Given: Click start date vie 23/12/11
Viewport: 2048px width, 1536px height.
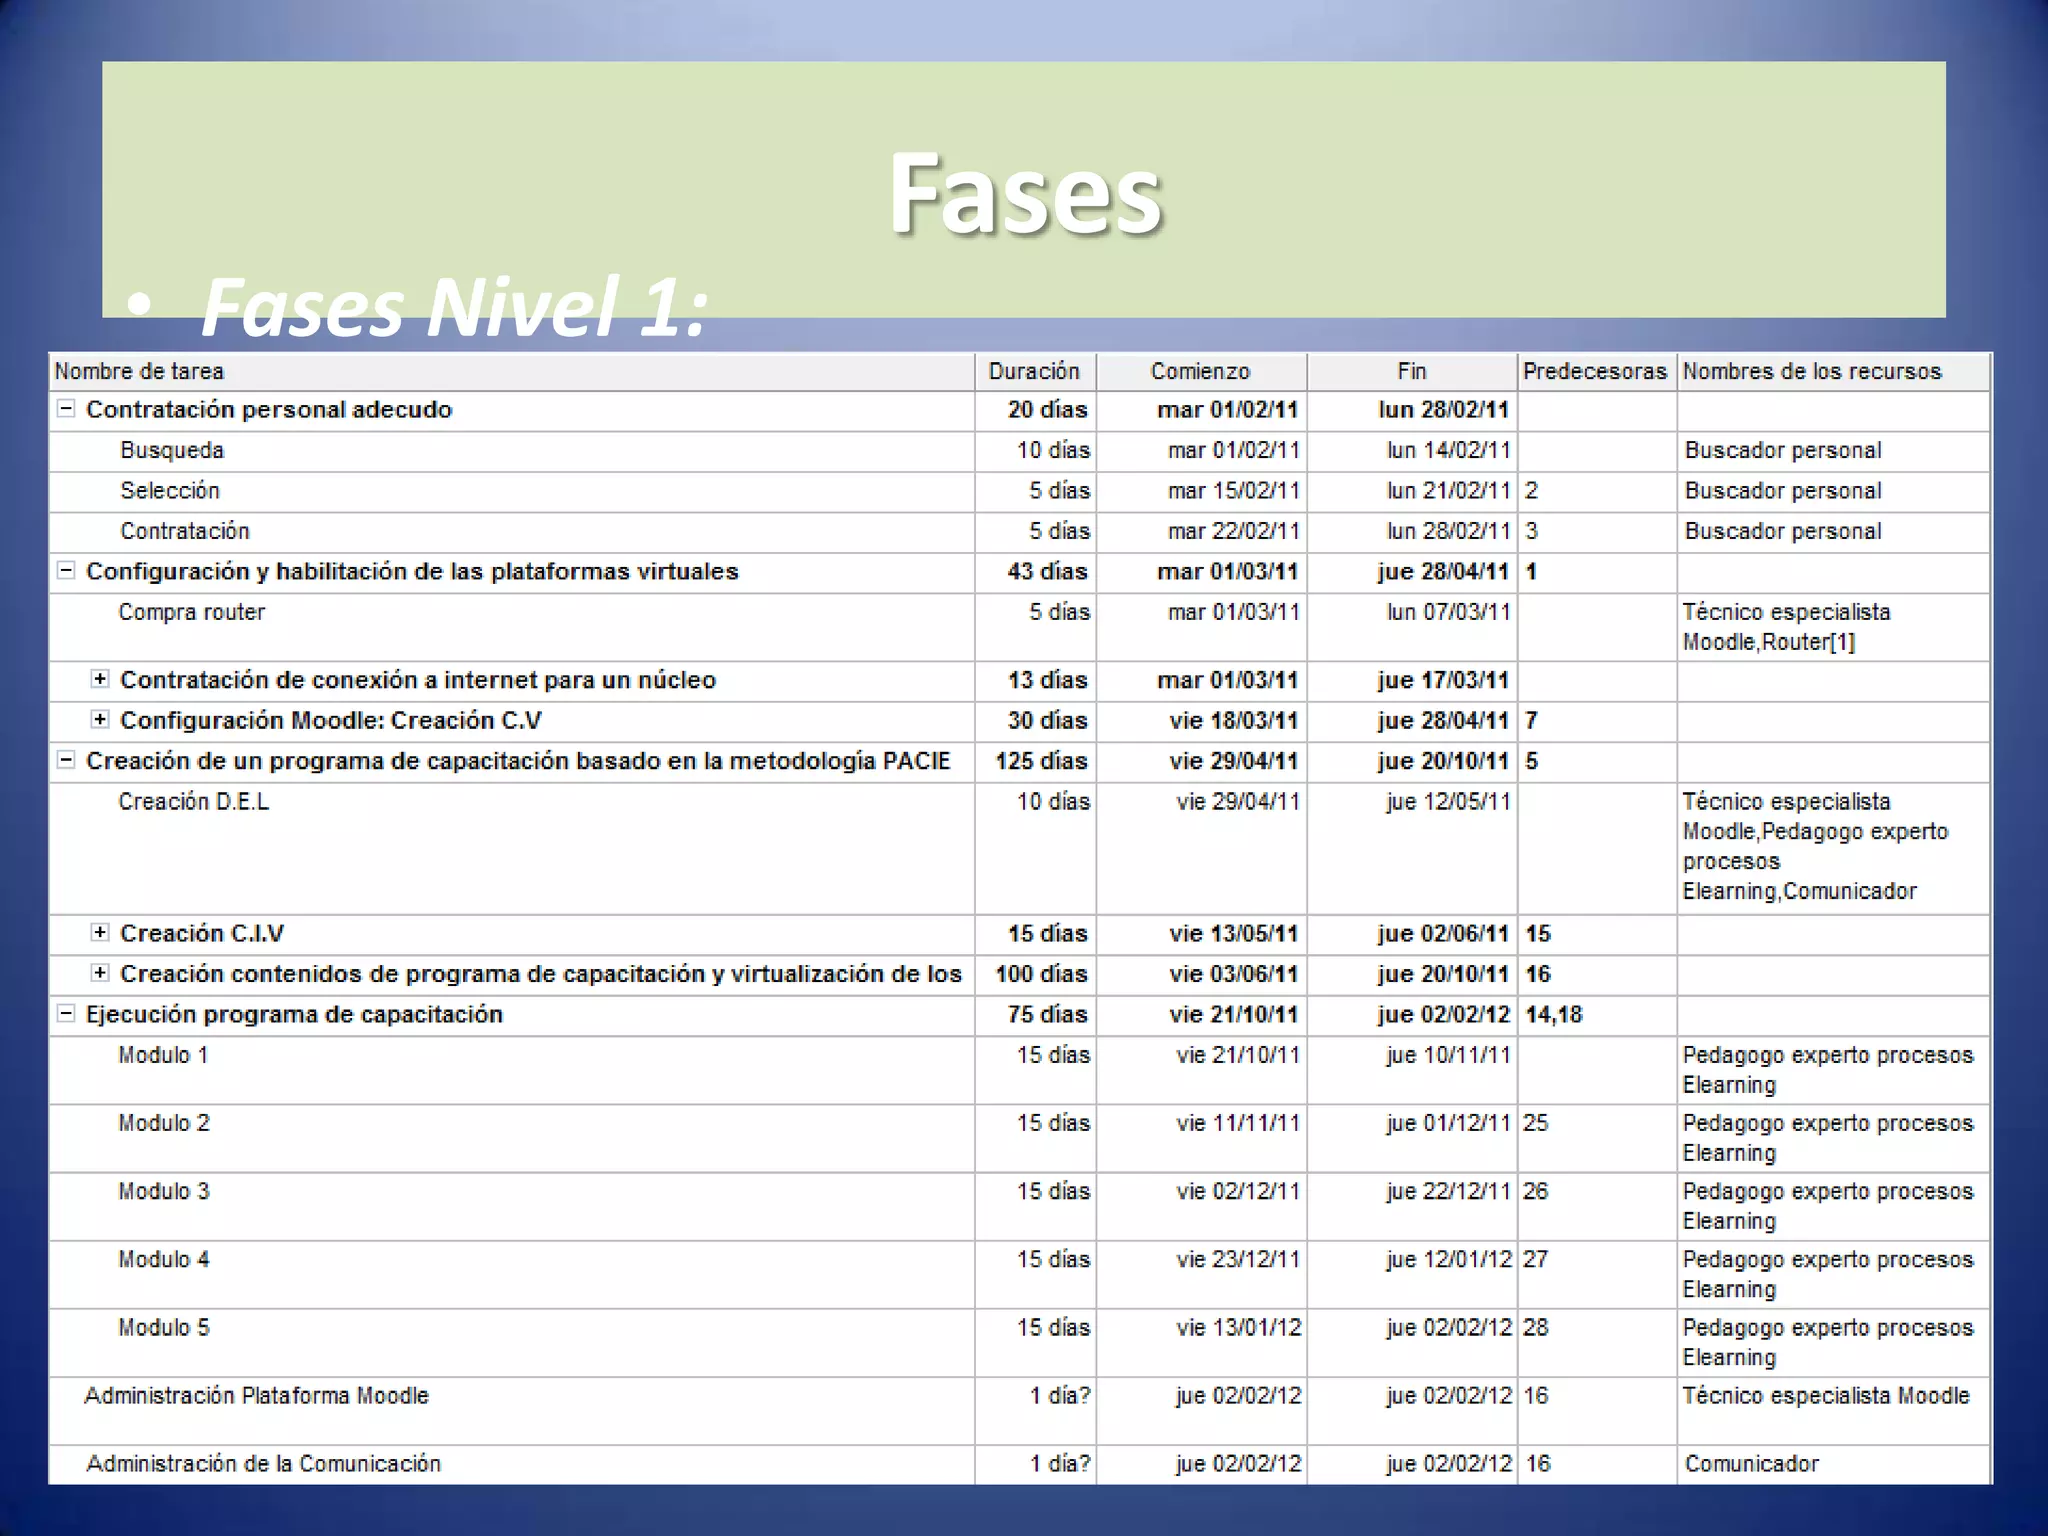Looking at the screenshot, I should tap(1201, 1274).
